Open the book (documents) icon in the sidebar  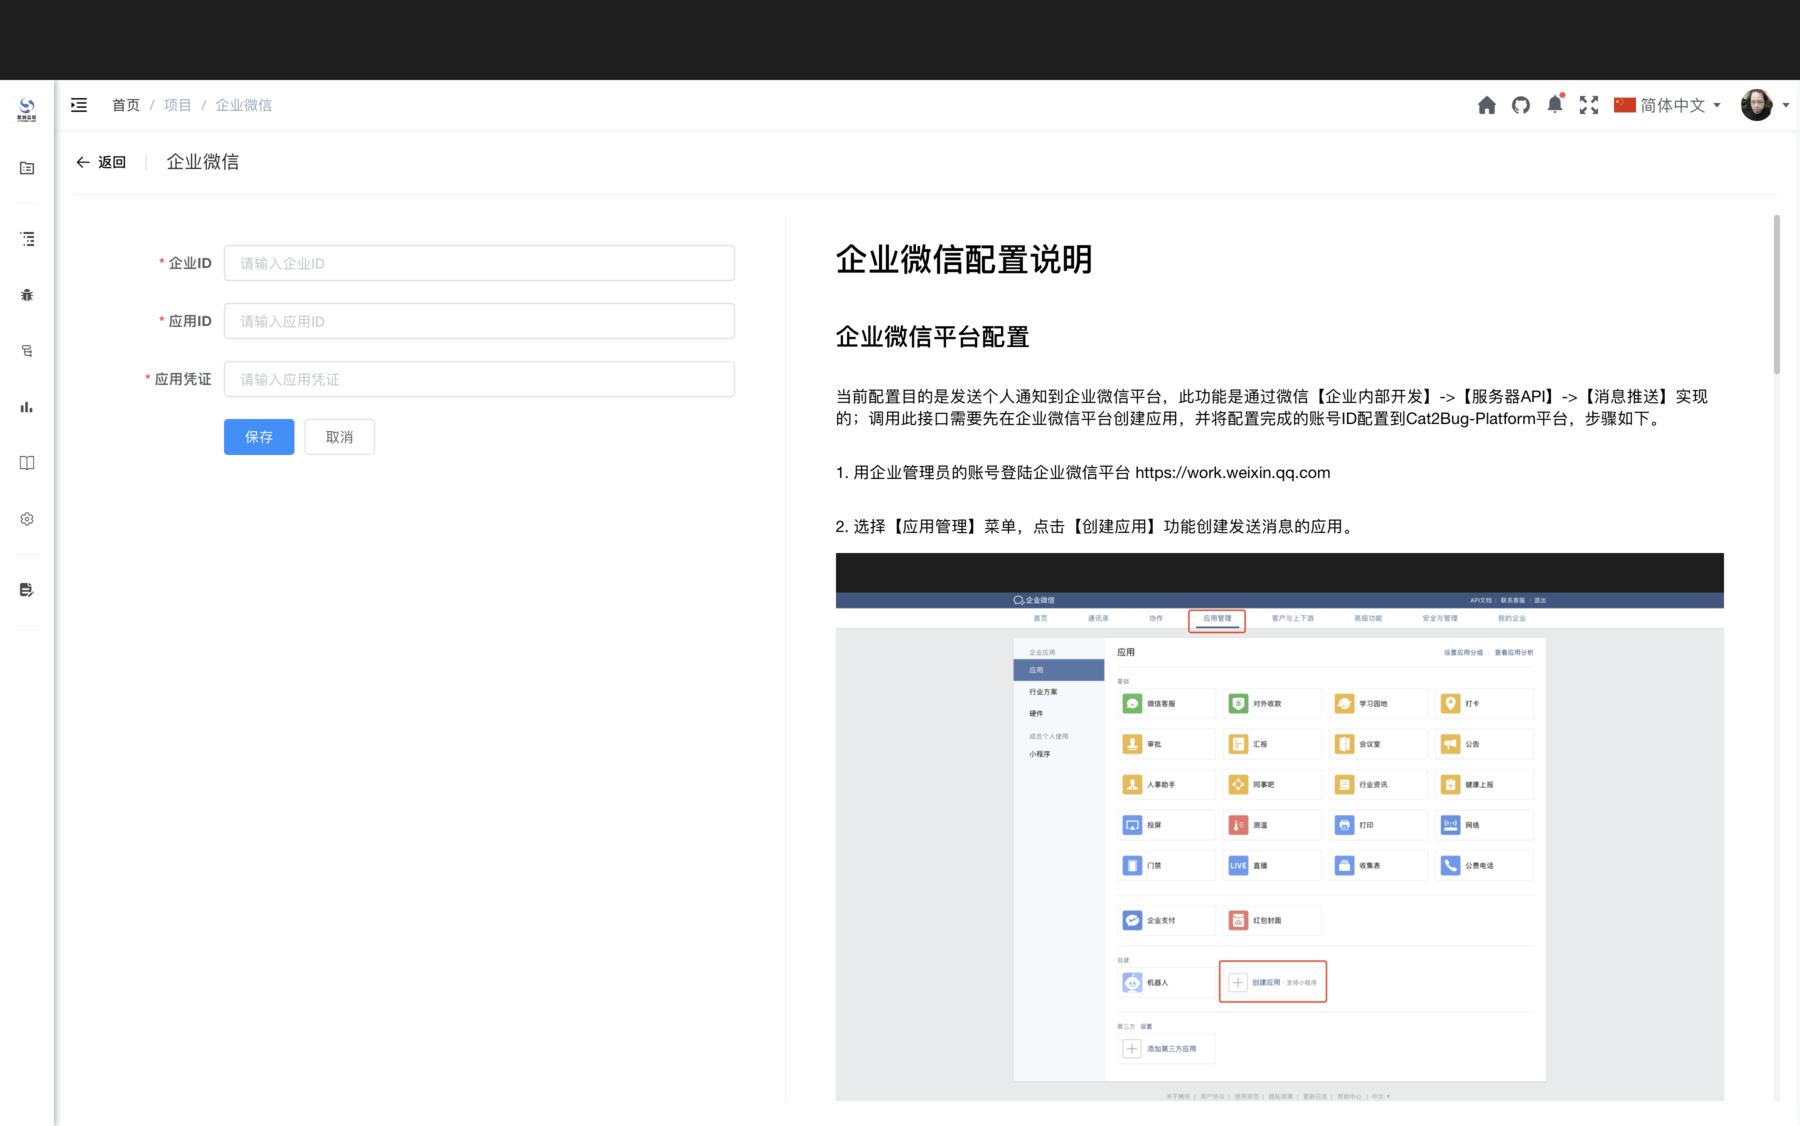coord(27,463)
